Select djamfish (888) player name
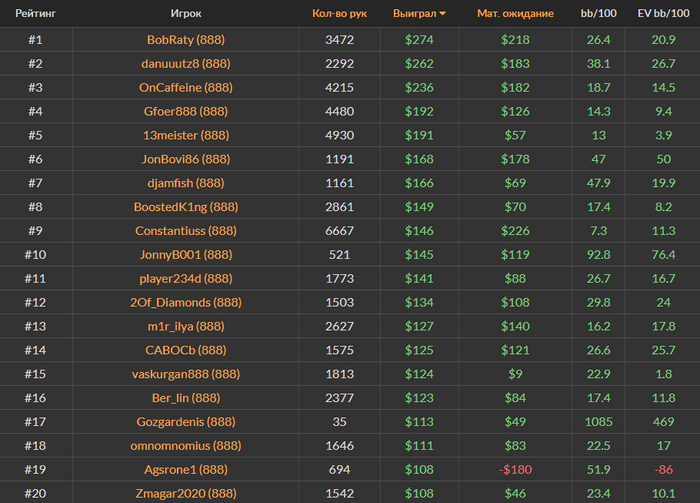This screenshot has height=503, width=700. [x=187, y=183]
